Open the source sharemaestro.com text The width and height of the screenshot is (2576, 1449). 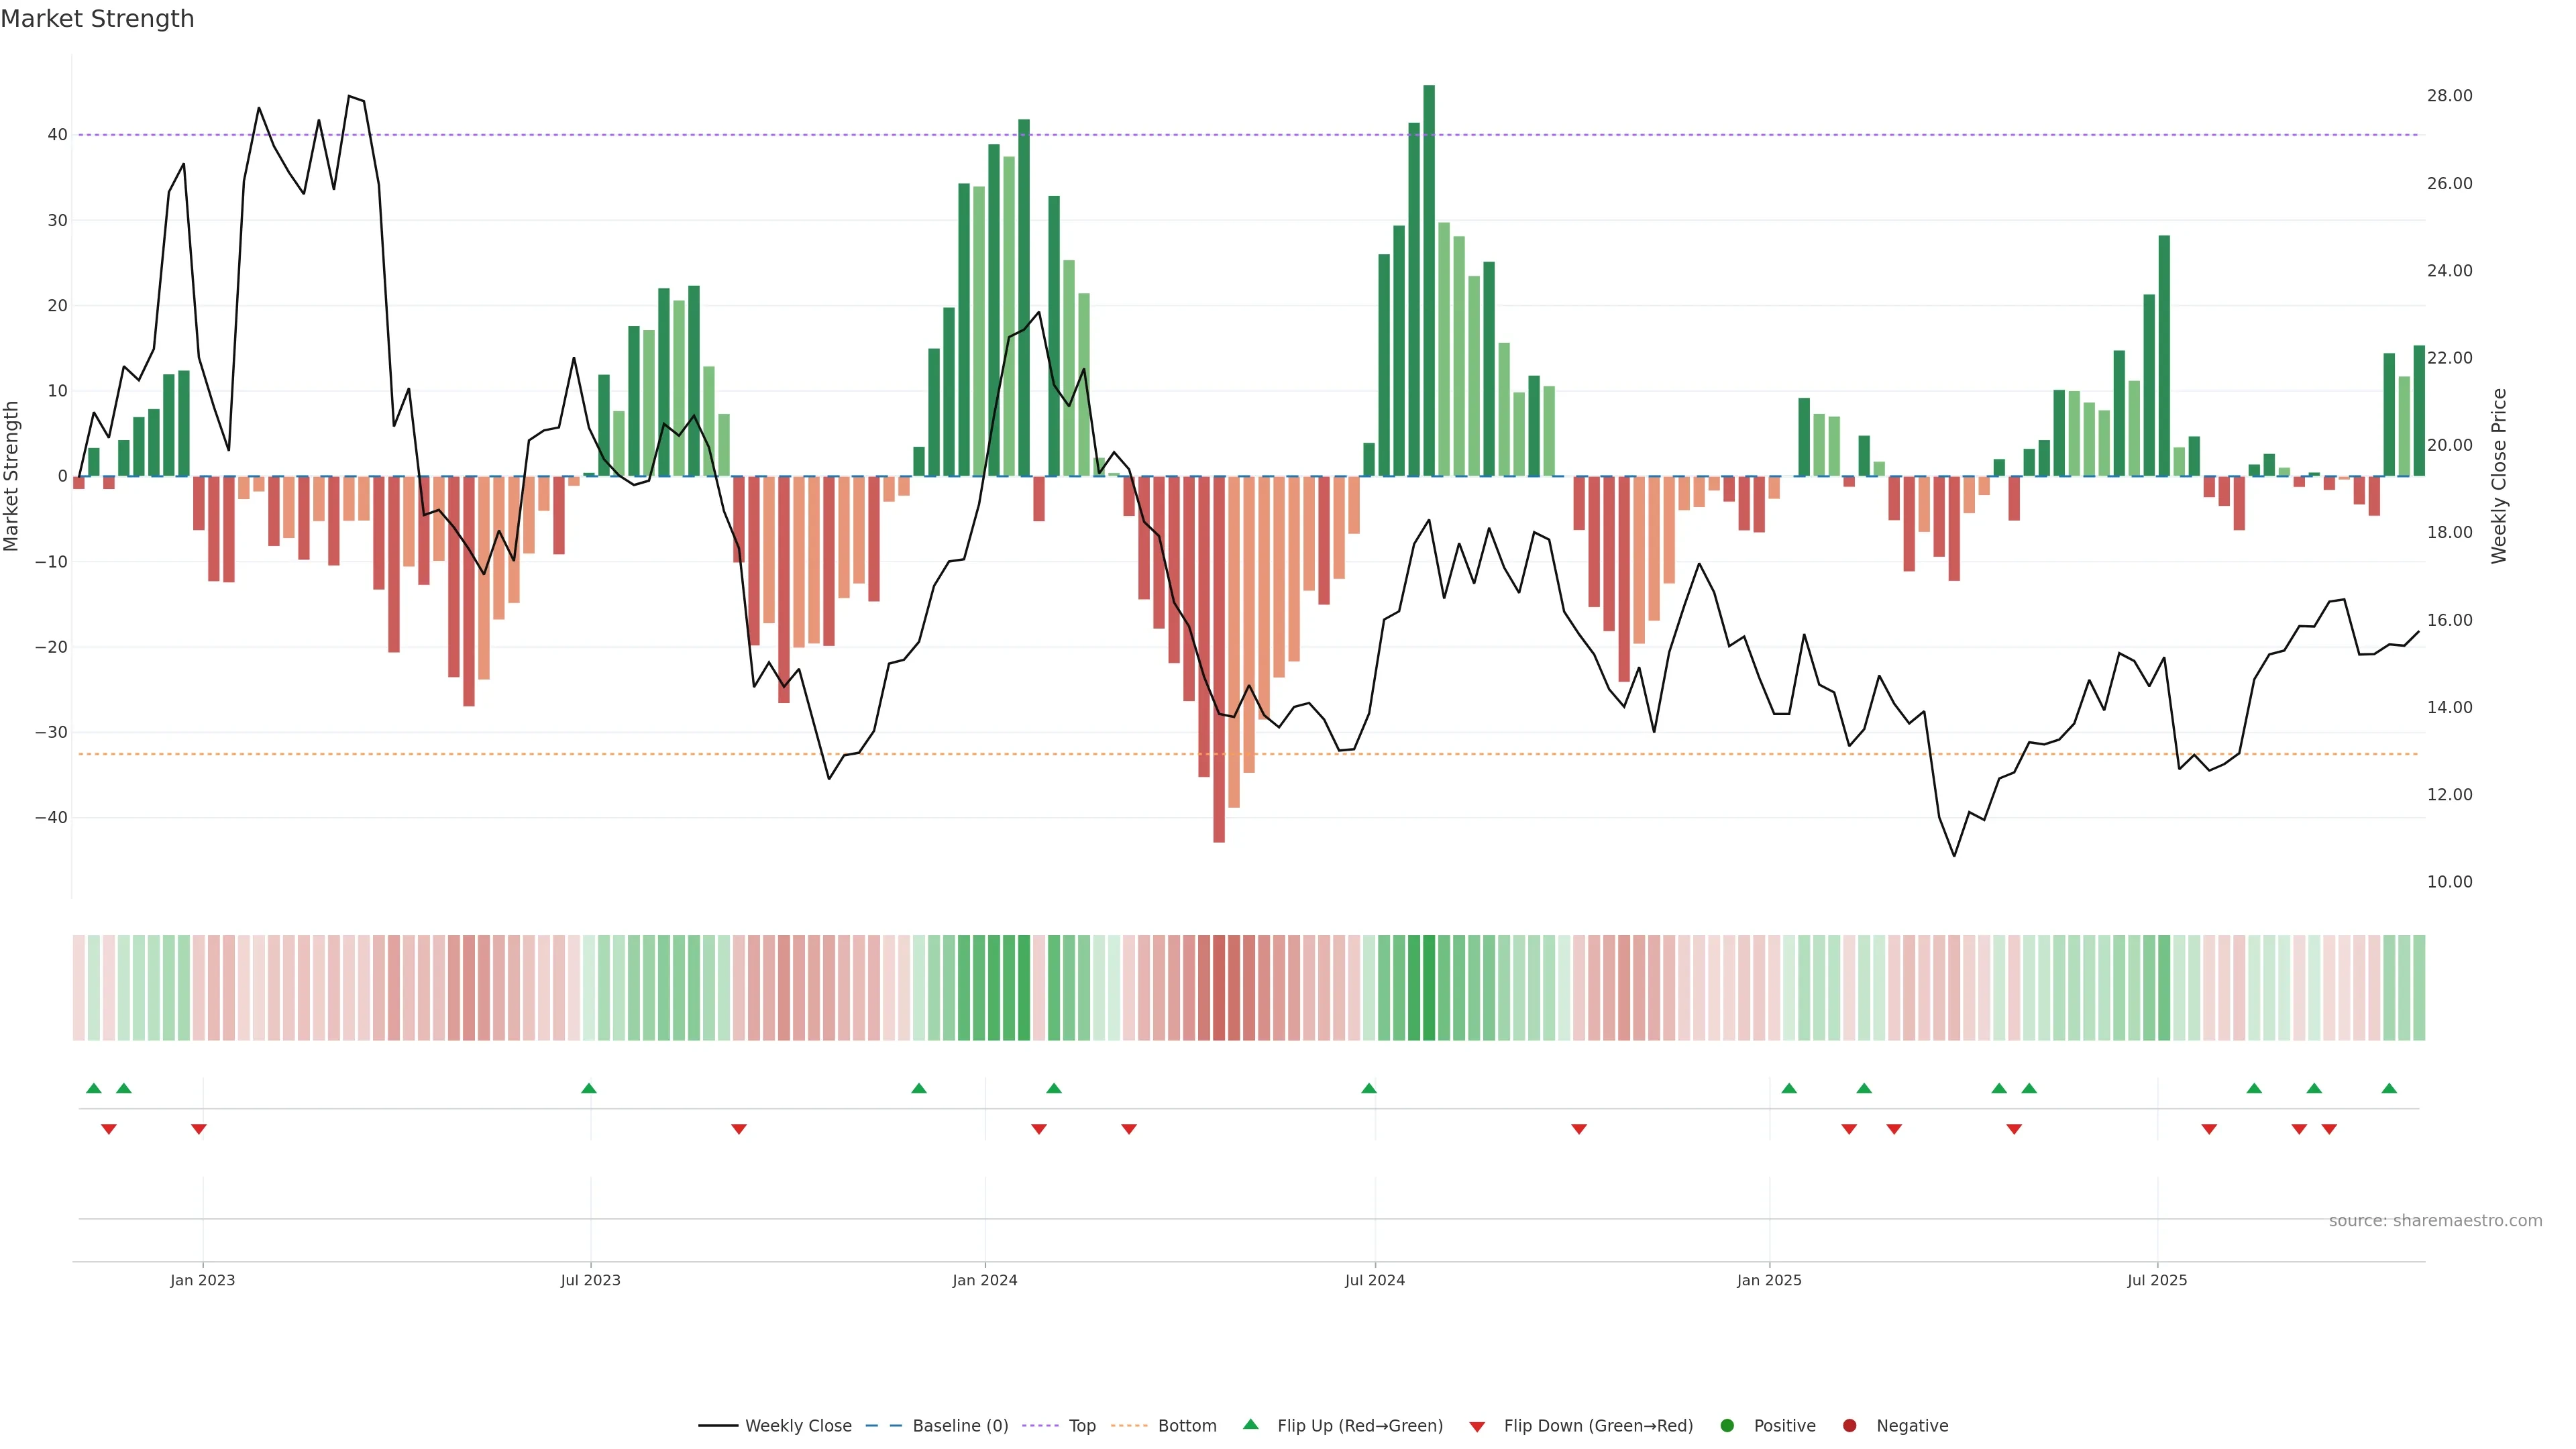pos(2435,1220)
